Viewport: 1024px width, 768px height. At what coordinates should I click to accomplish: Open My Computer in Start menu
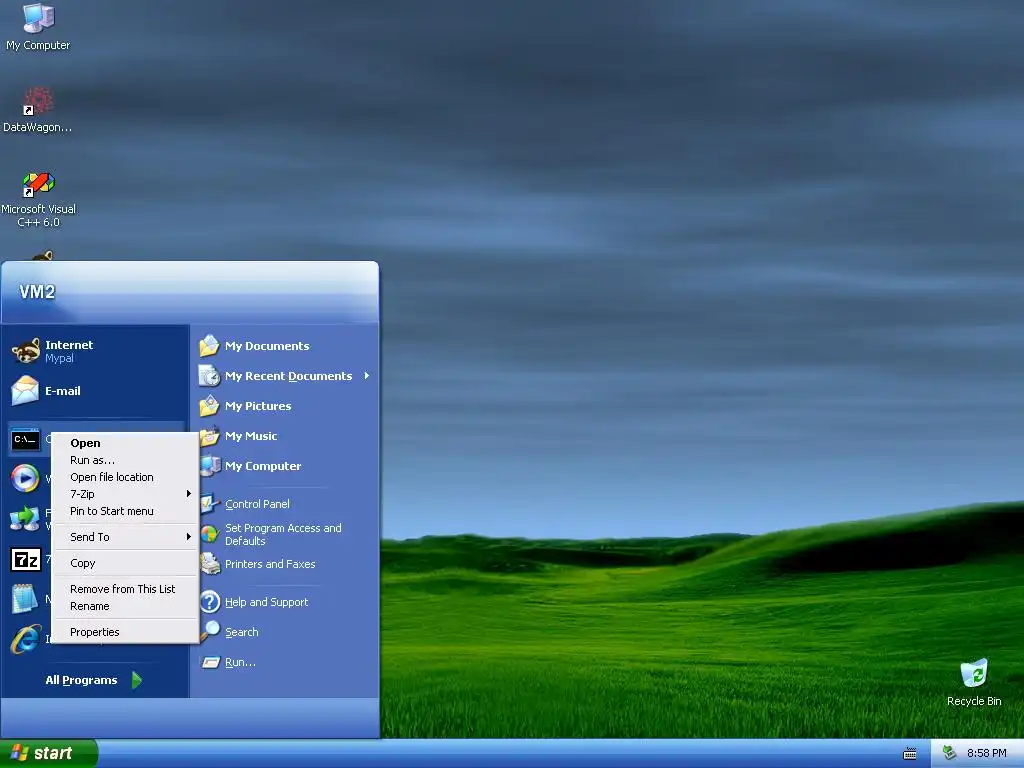[263, 466]
